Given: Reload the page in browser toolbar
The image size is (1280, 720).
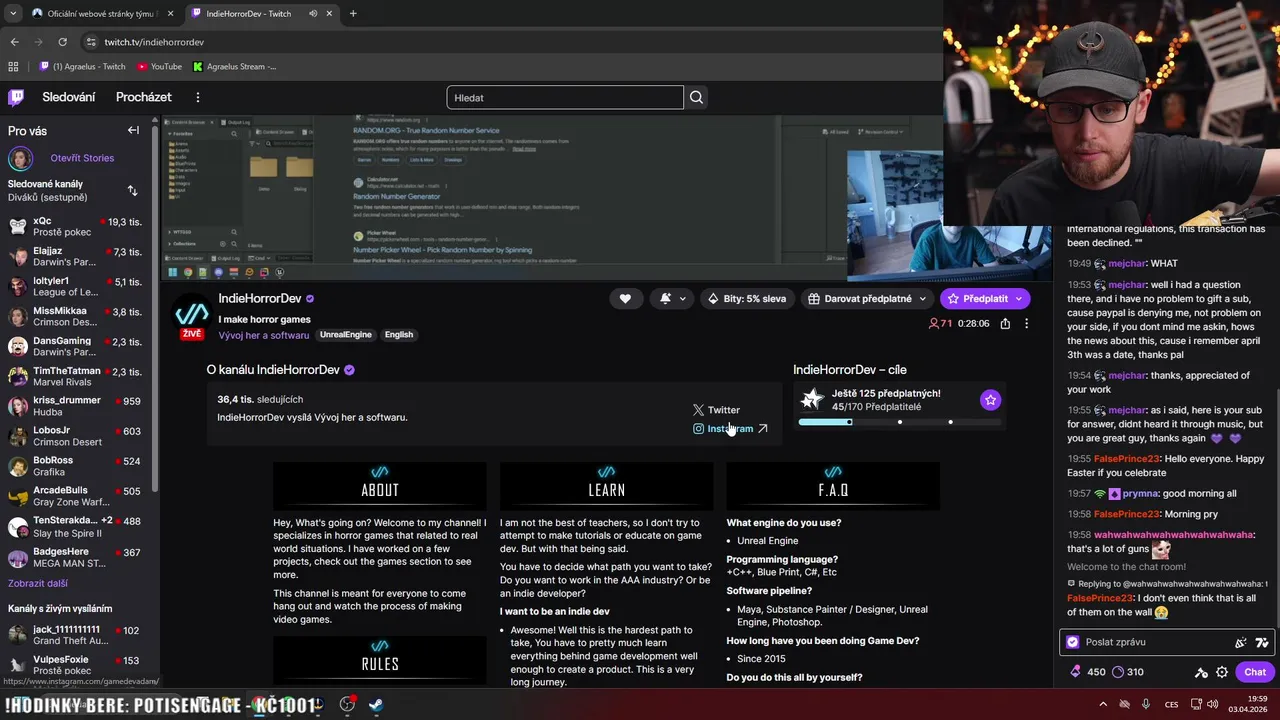Looking at the screenshot, I should [62, 42].
